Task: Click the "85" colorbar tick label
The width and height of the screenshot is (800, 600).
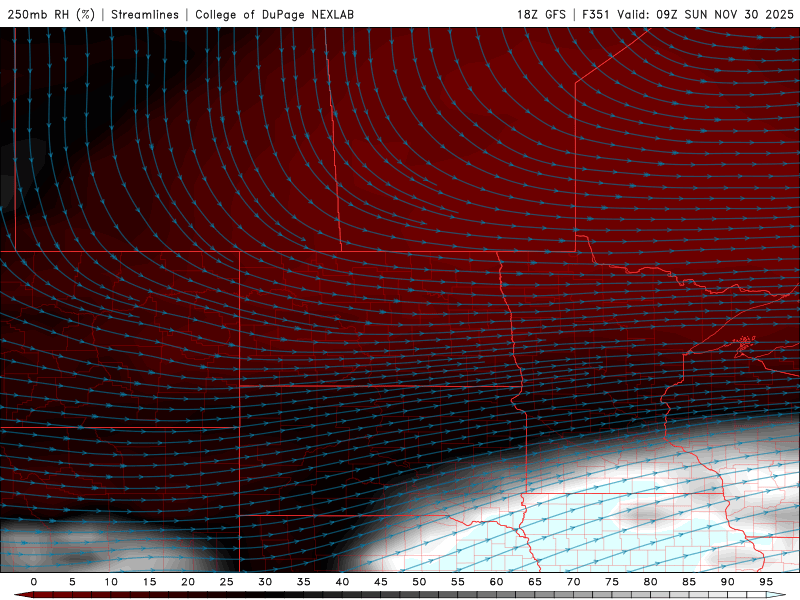Action: click(x=689, y=582)
